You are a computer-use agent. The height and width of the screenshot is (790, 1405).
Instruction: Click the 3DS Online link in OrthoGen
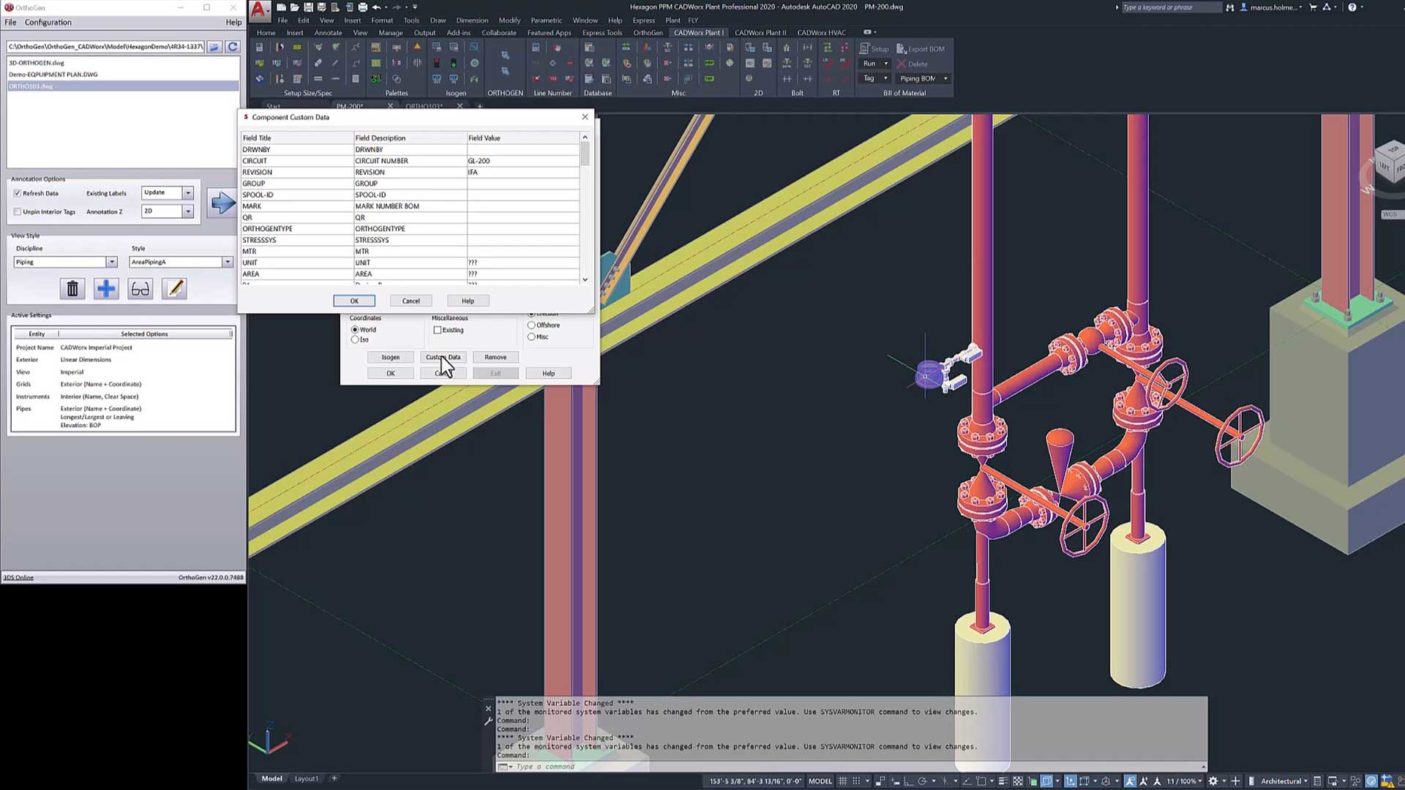(18, 578)
